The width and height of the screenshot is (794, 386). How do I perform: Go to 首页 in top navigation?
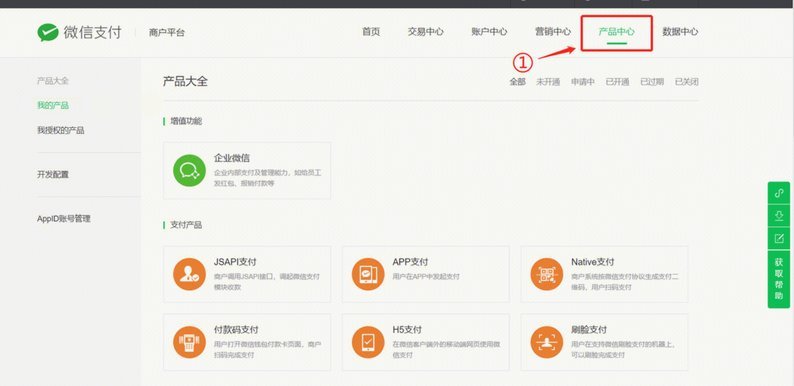point(371,31)
